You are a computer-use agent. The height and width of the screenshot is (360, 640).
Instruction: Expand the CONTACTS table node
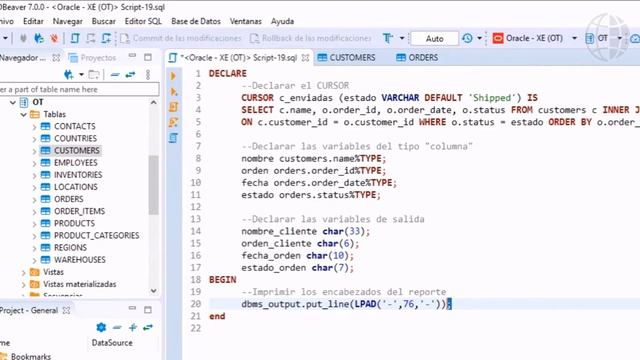coord(34,127)
